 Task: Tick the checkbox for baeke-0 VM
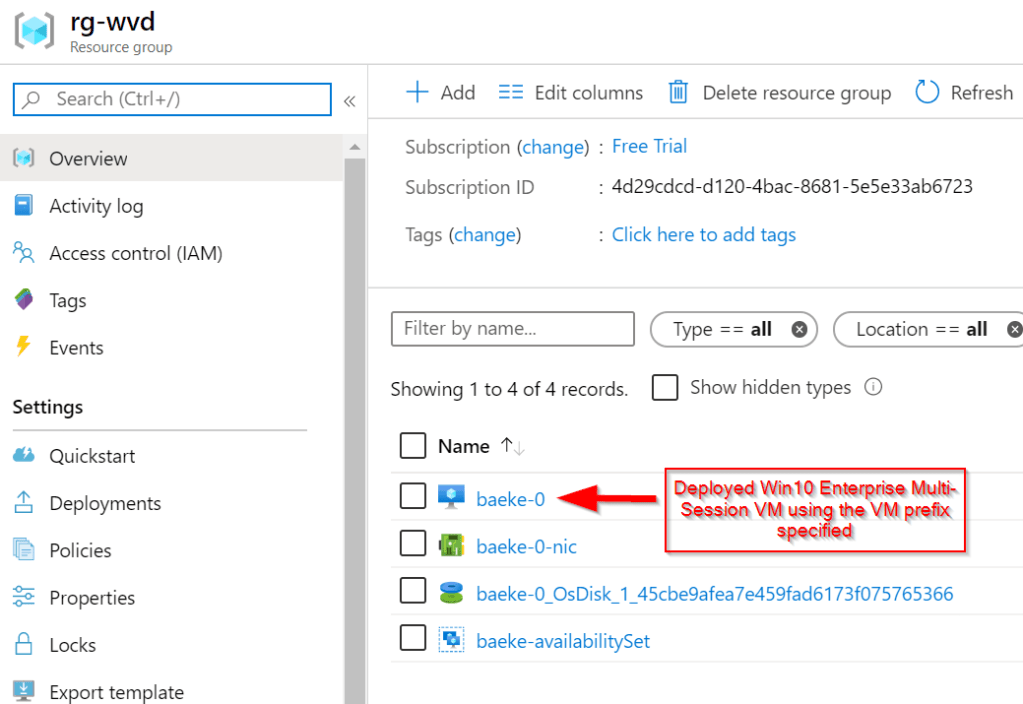(x=413, y=496)
